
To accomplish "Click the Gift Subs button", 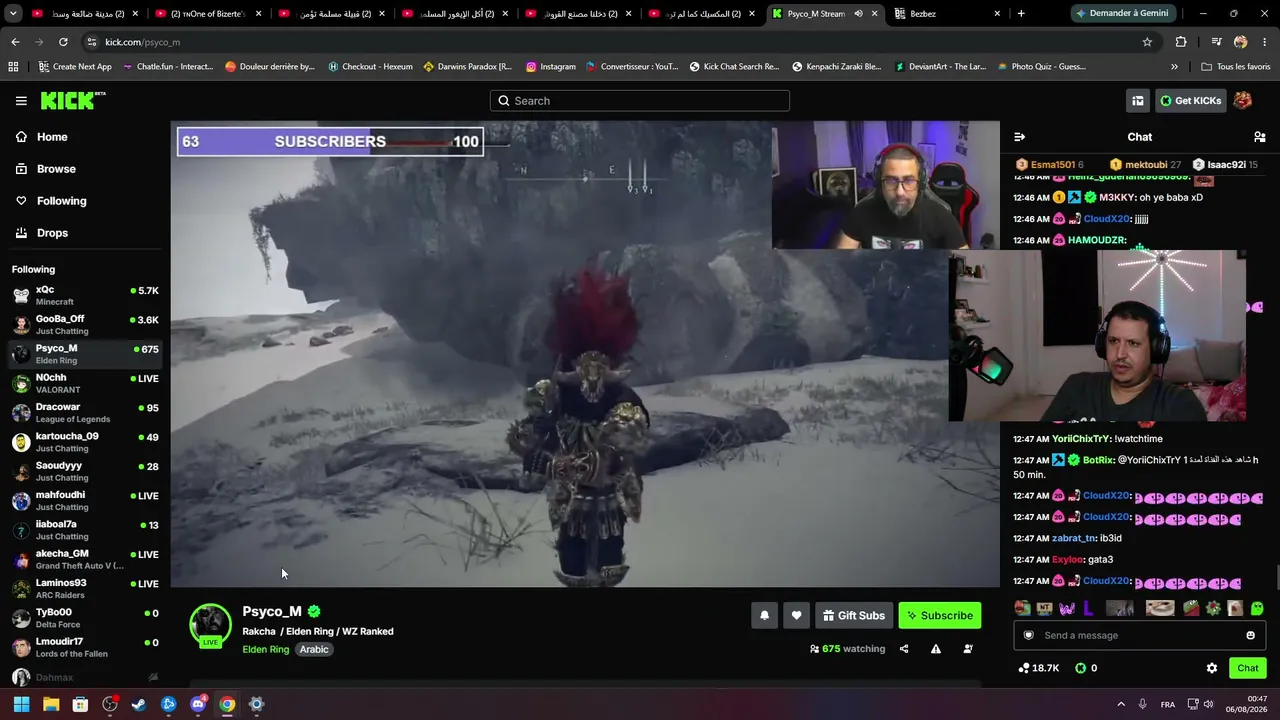I will coord(853,616).
